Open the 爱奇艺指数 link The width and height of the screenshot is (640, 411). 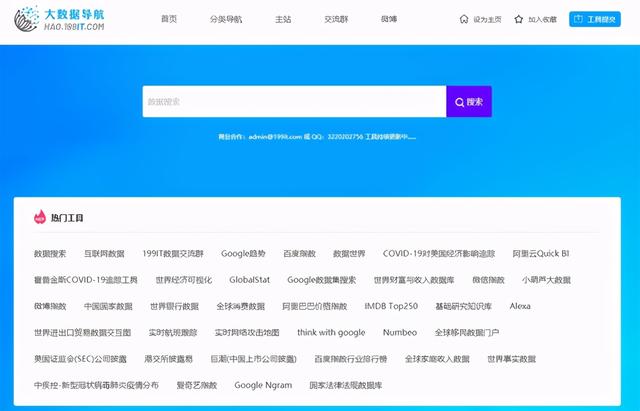point(196,385)
